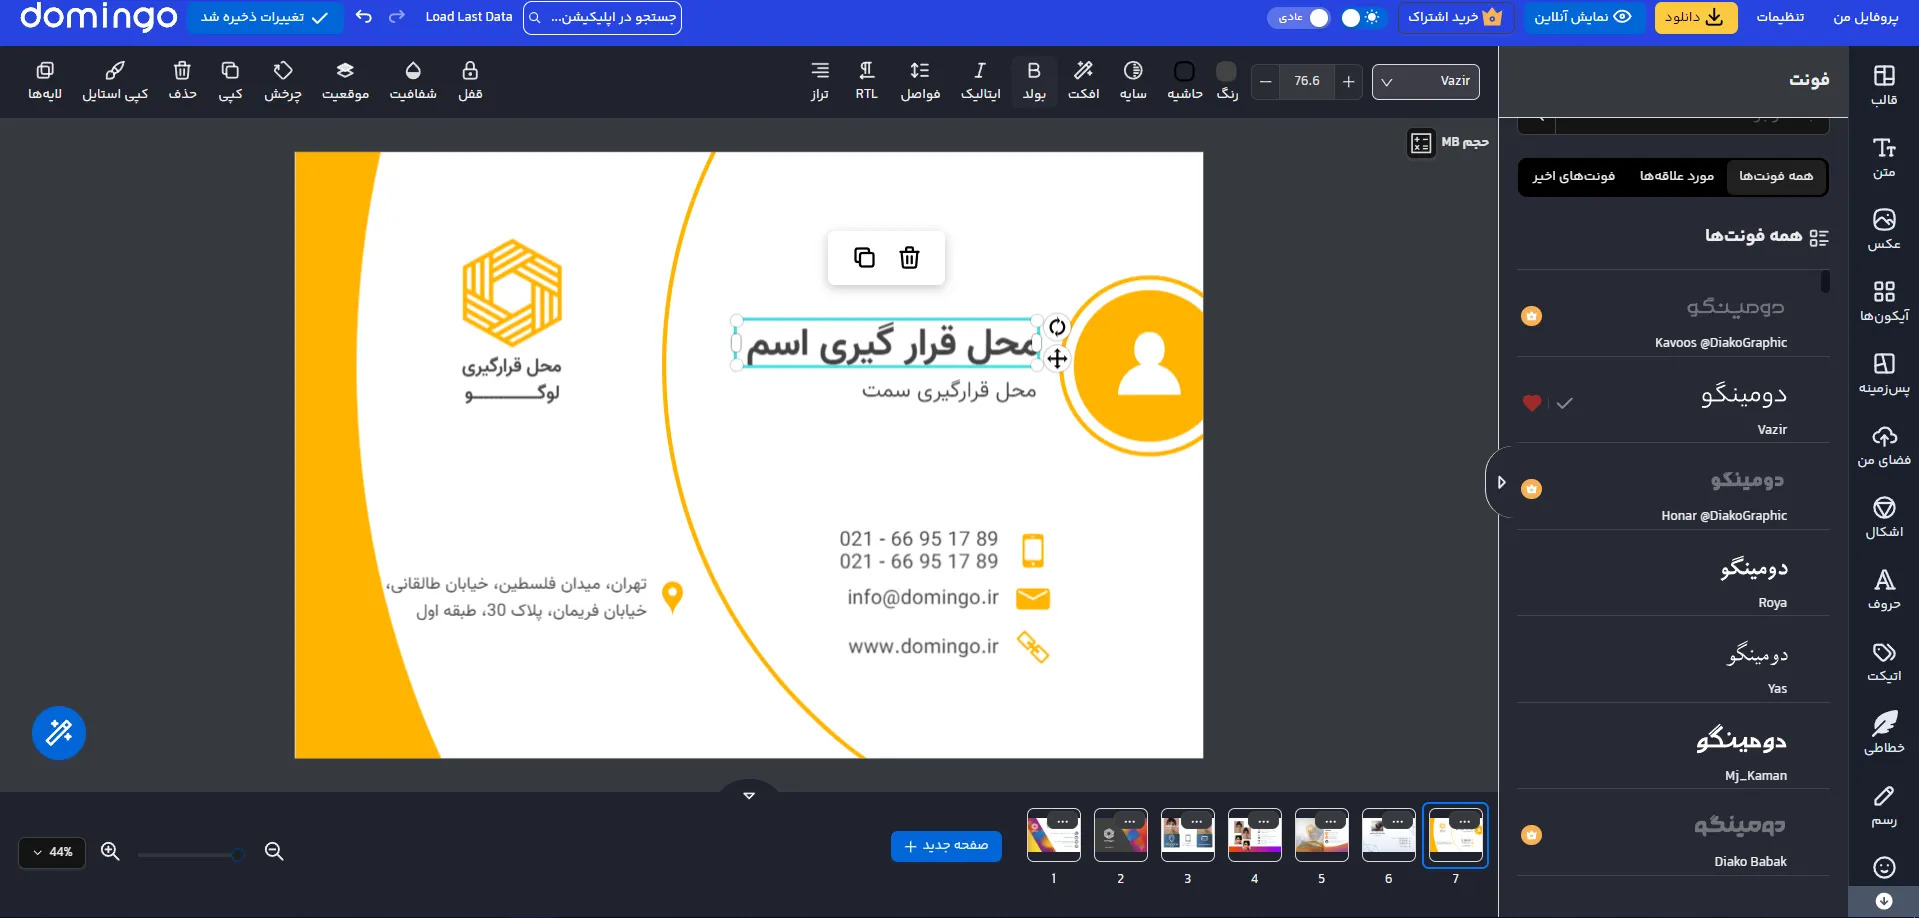Open the عکس photos panel

point(1884,229)
